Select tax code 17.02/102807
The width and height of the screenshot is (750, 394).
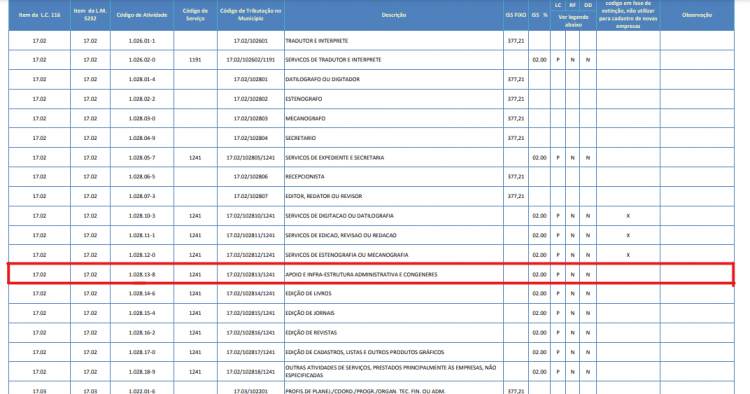tap(251, 197)
